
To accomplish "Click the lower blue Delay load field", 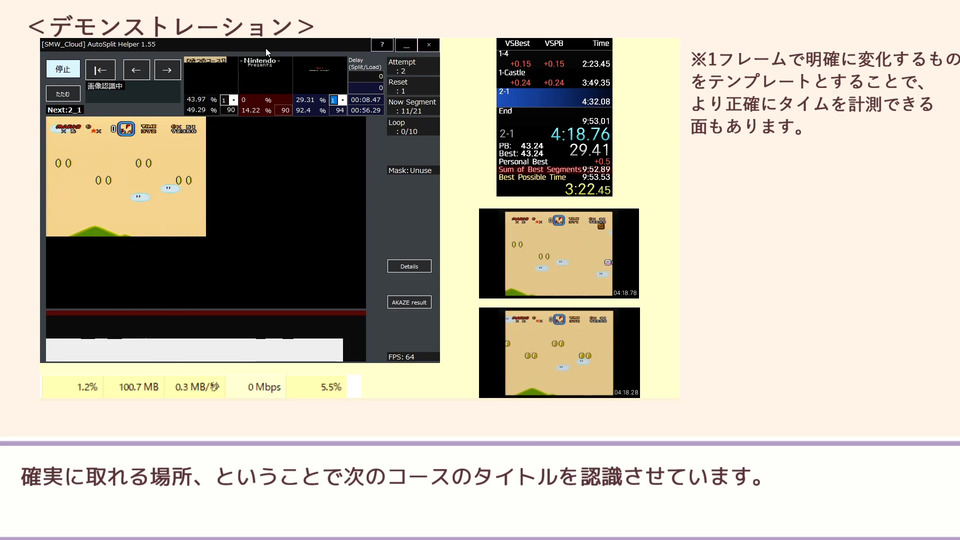I will pyautogui.click(x=366, y=88).
